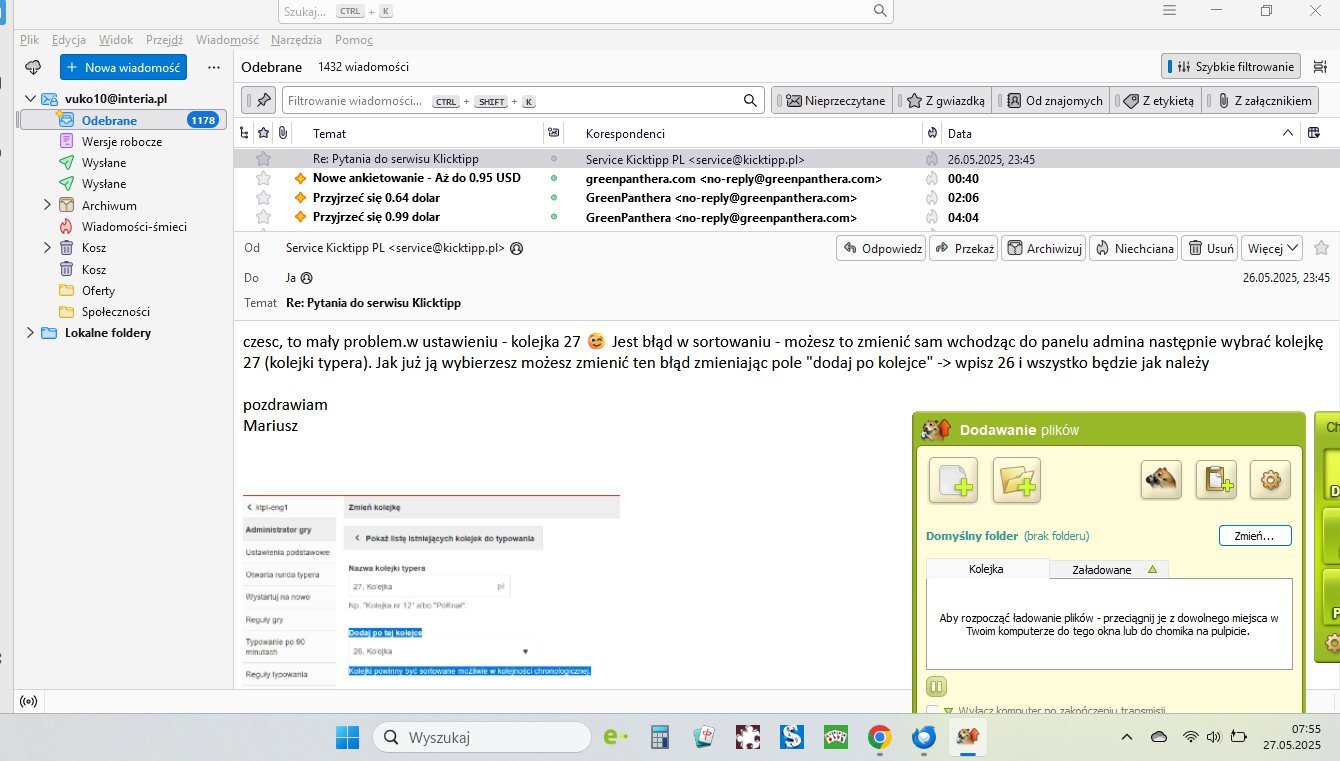This screenshot has width=1340, height=761.
Task: Click the download messages cloud icon
Action: 33,67
